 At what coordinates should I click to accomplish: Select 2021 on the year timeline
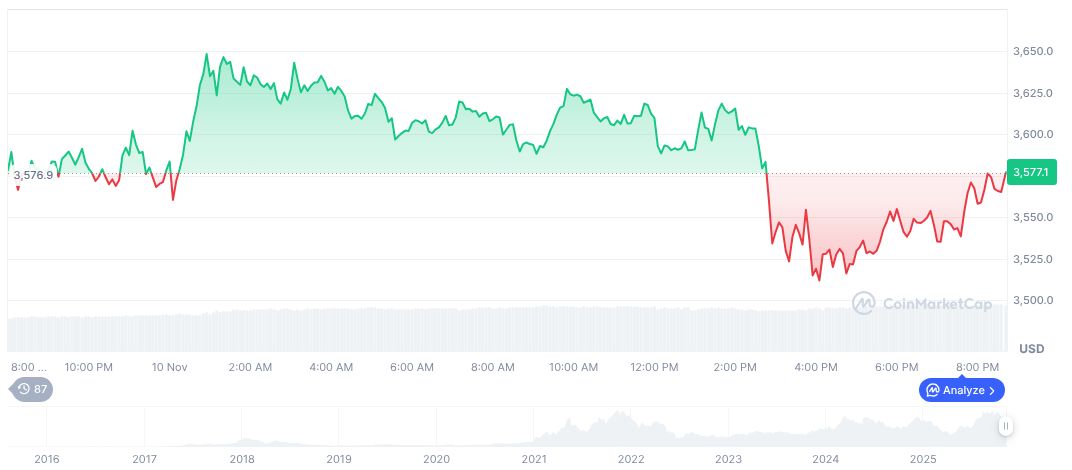[x=534, y=459]
